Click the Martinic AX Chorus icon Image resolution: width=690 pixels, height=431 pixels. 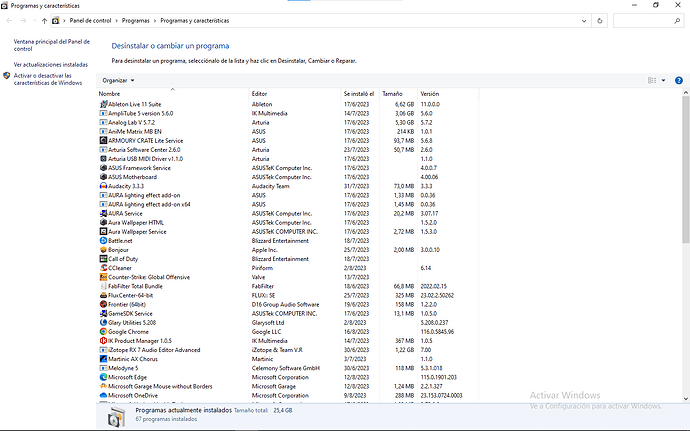click(x=103, y=359)
